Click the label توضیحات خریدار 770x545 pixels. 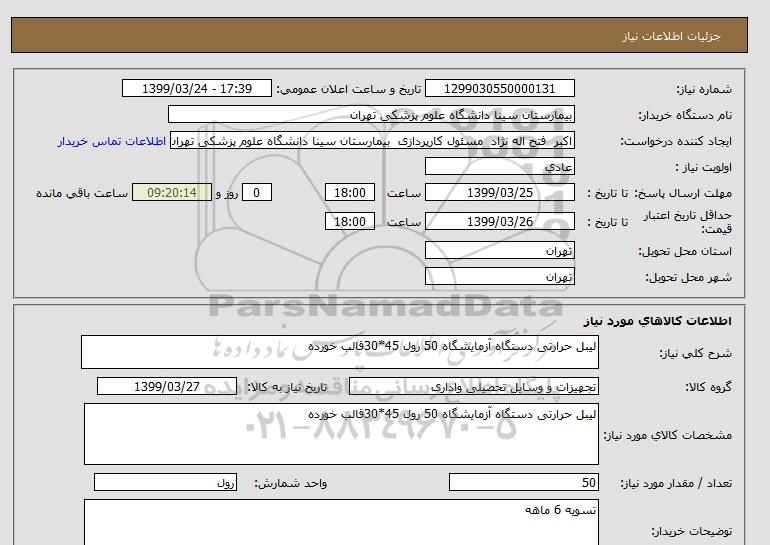click(692, 532)
